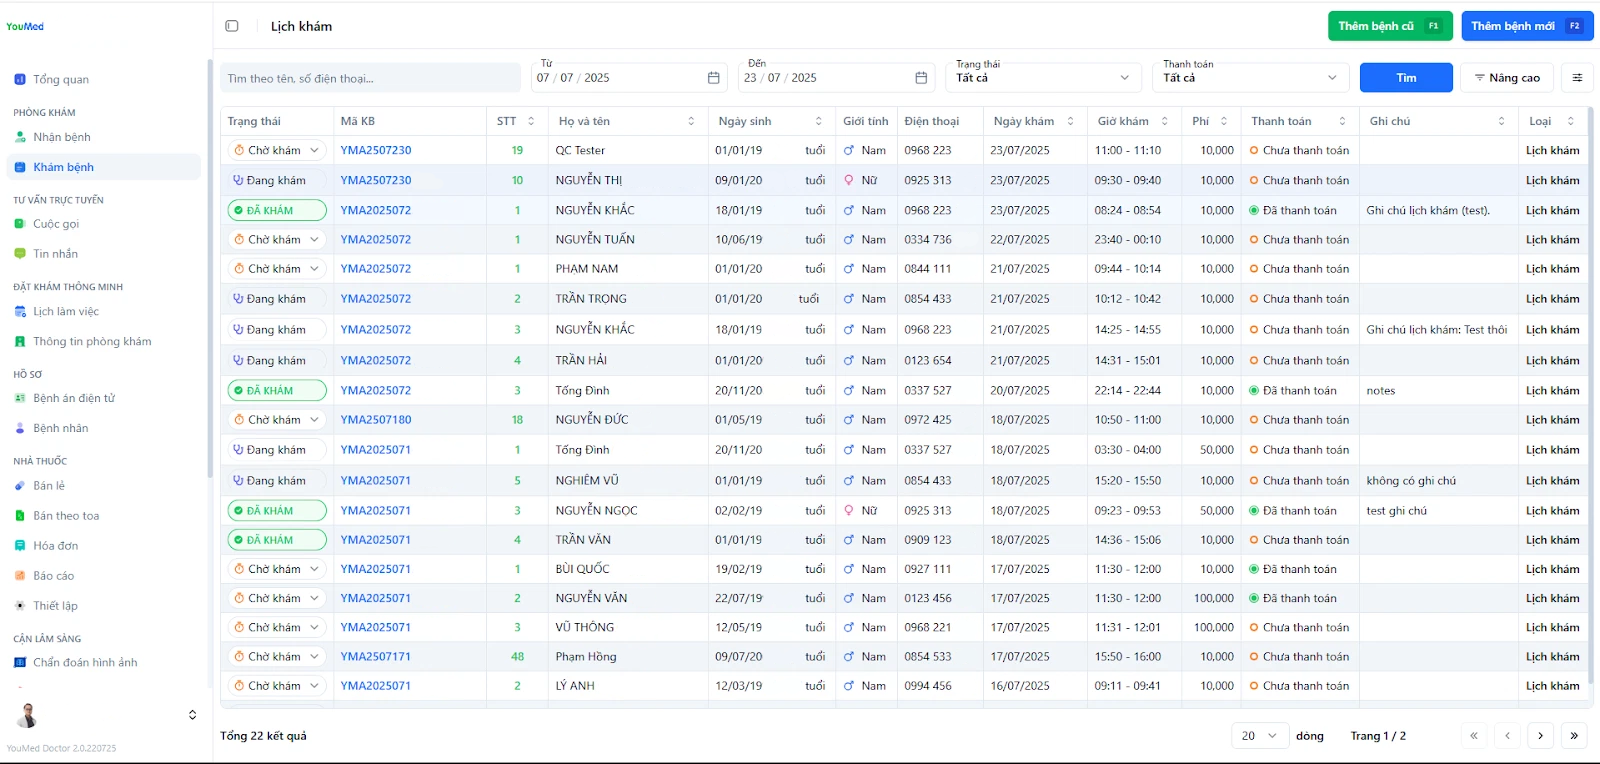
Task: Open calendar picker in the Từ date field
Action: 713,78
